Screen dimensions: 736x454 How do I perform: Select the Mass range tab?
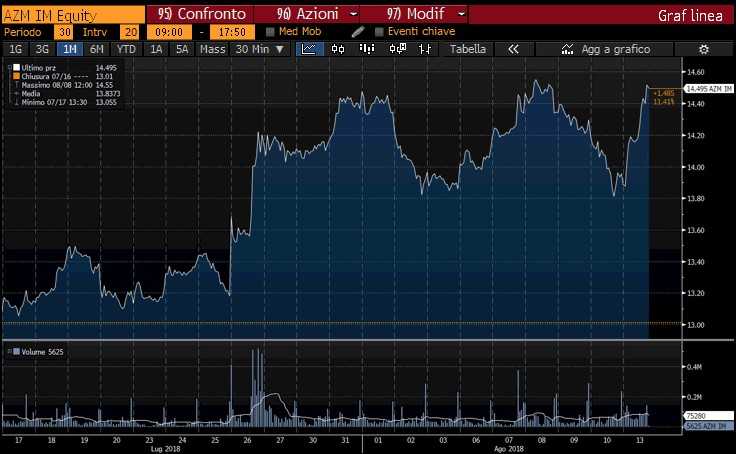coord(212,49)
